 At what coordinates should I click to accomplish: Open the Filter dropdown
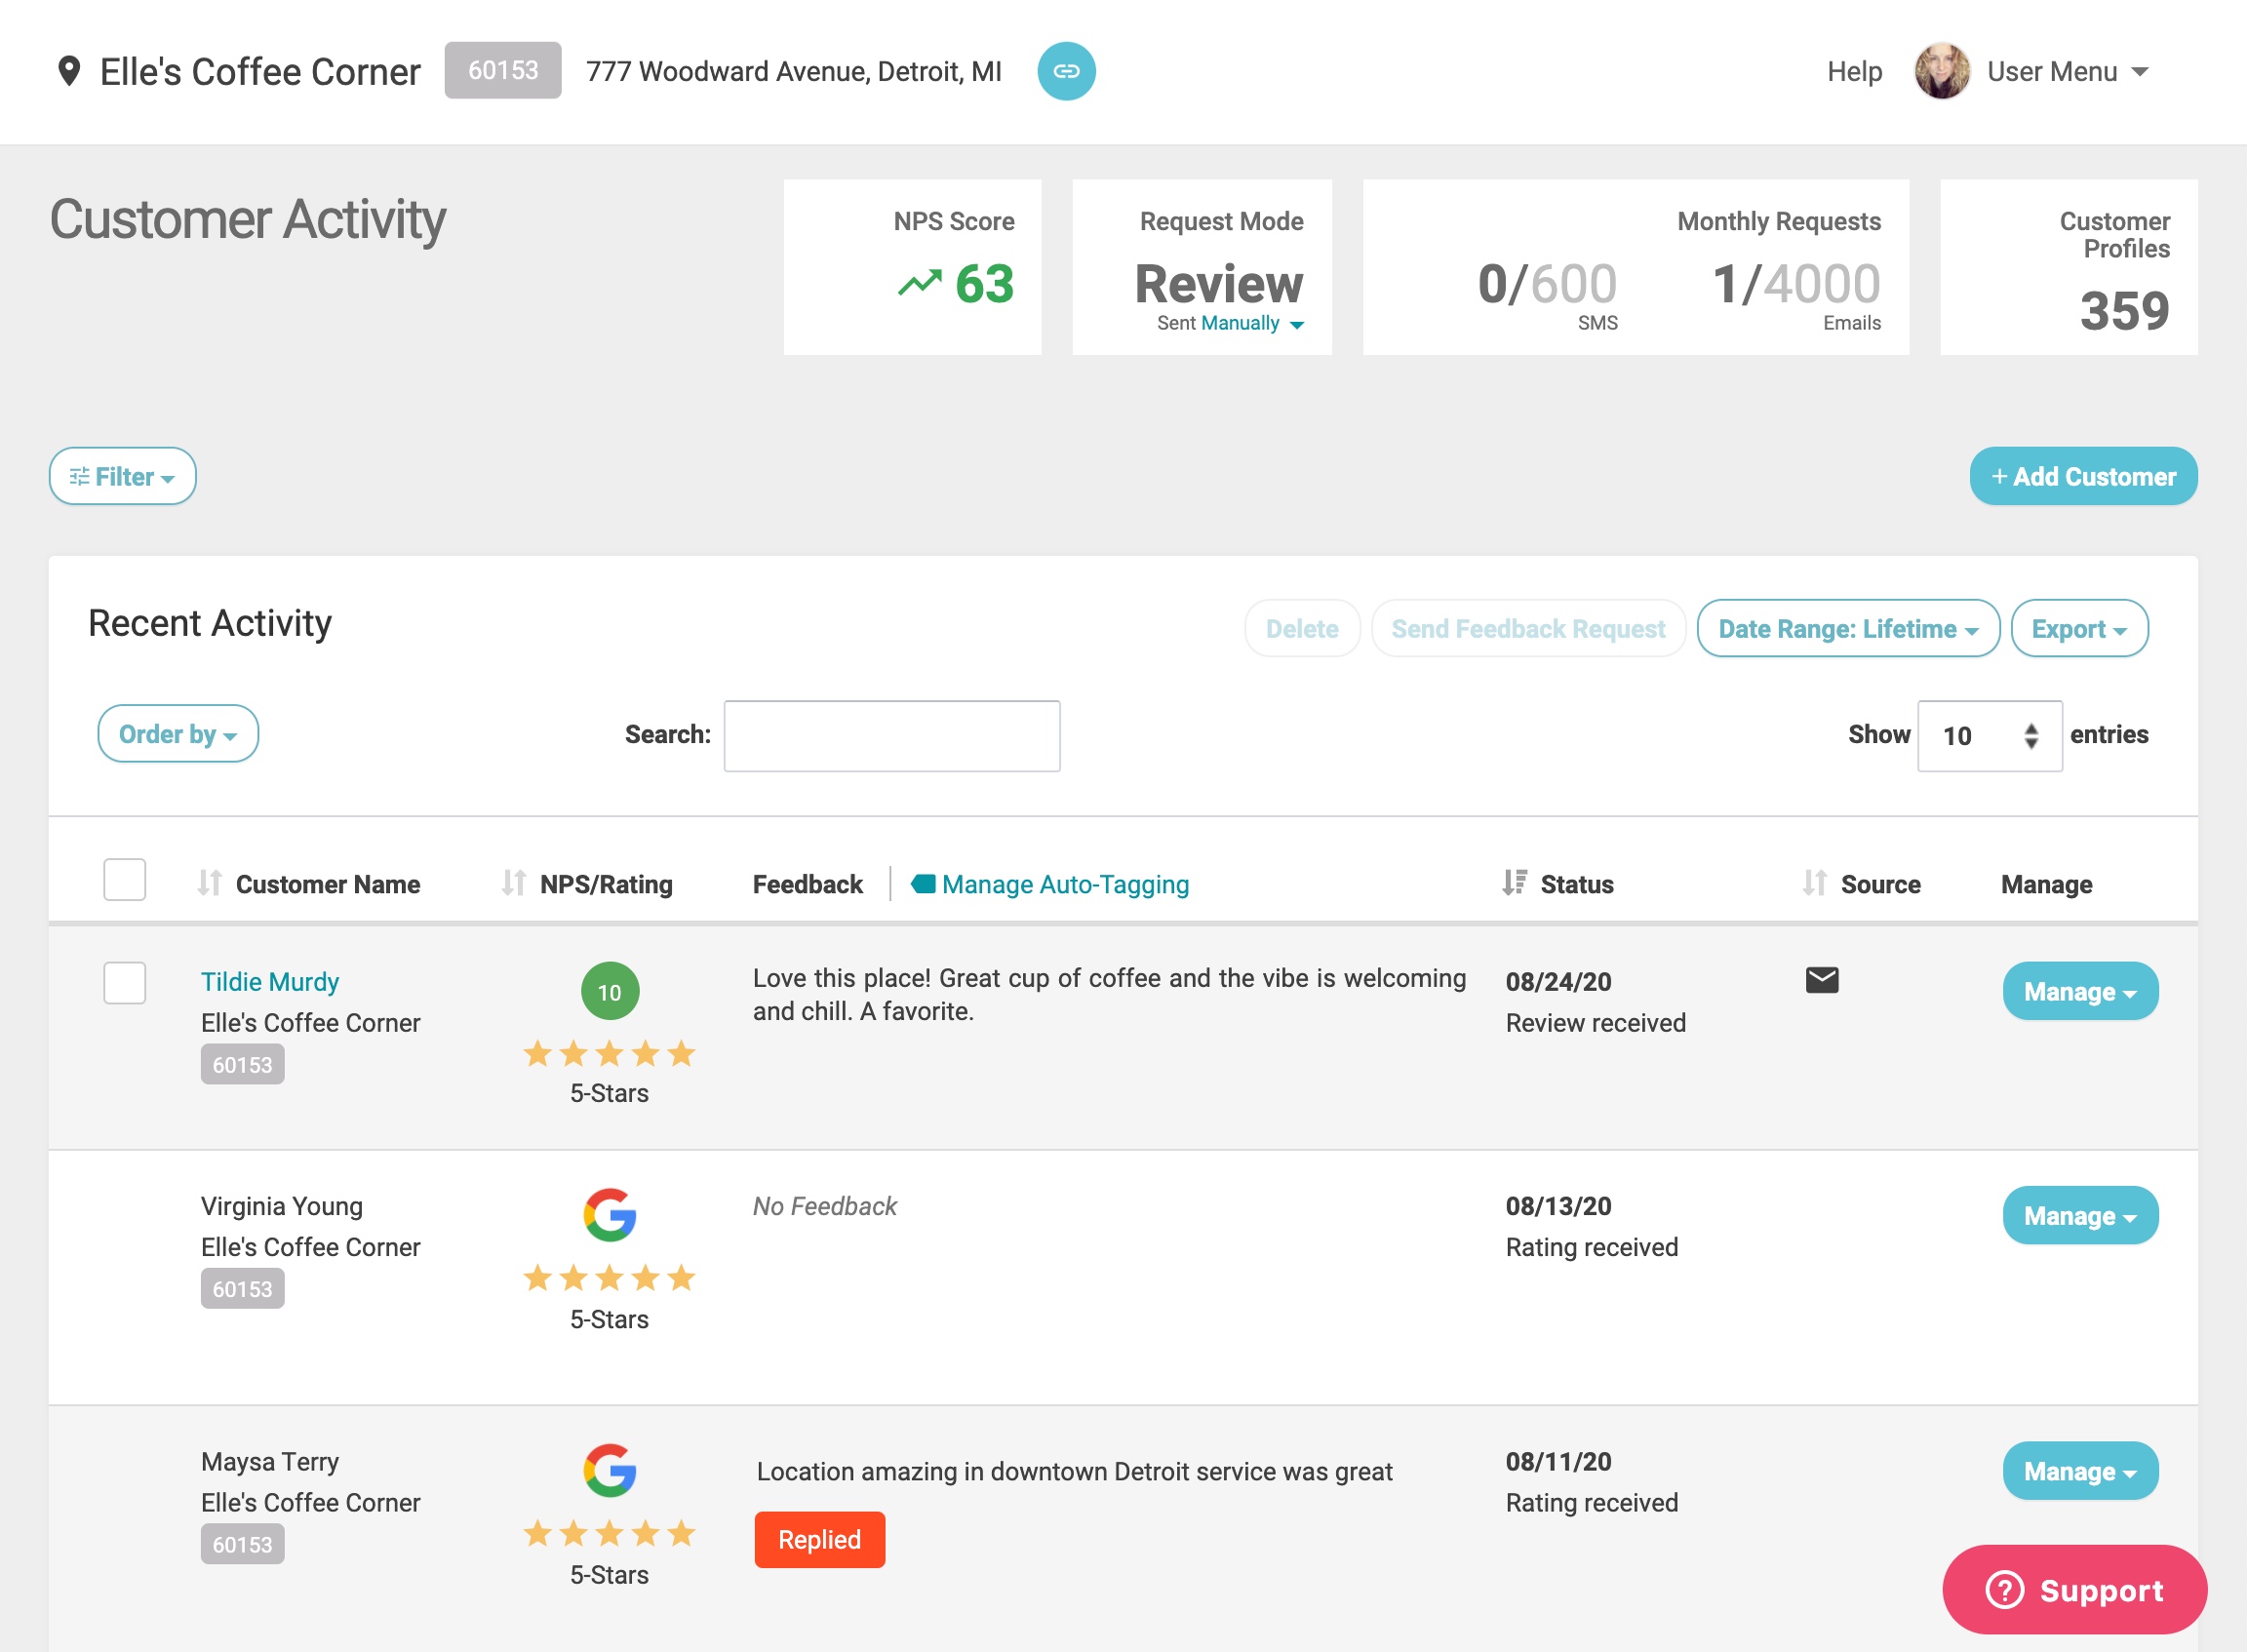tap(122, 476)
